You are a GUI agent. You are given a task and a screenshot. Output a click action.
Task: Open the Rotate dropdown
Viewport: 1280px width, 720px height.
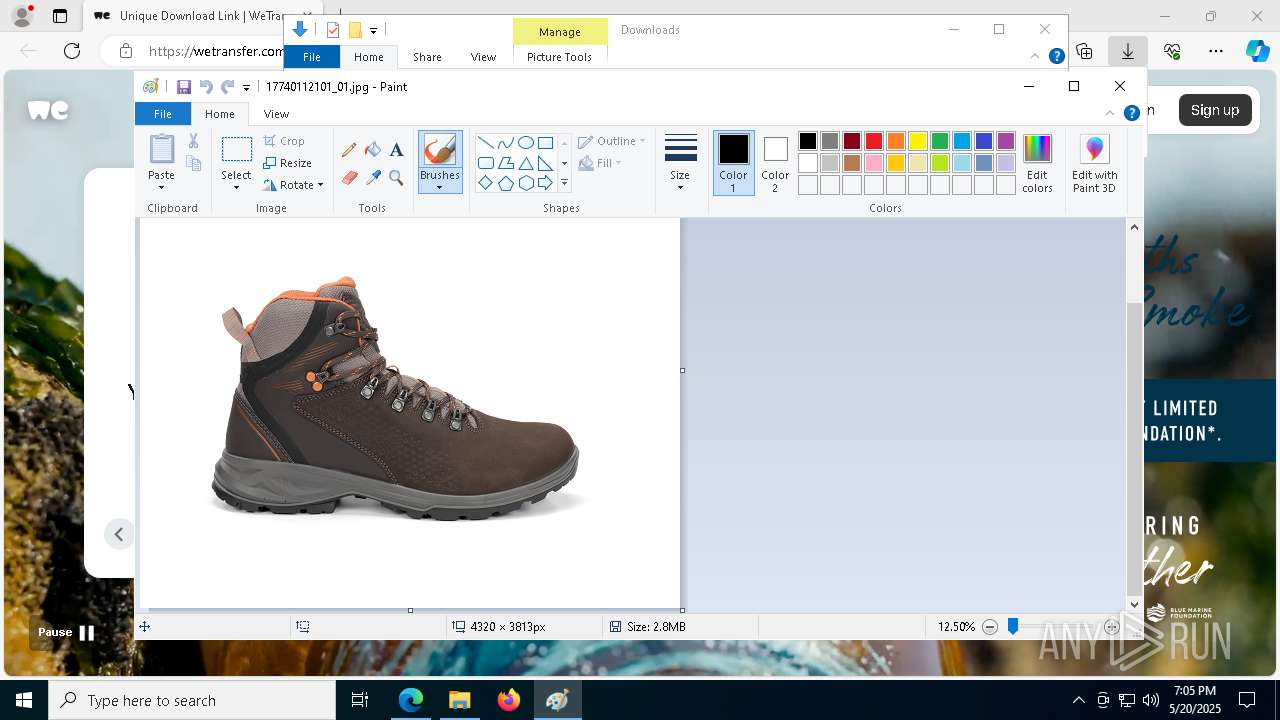coord(294,185)
